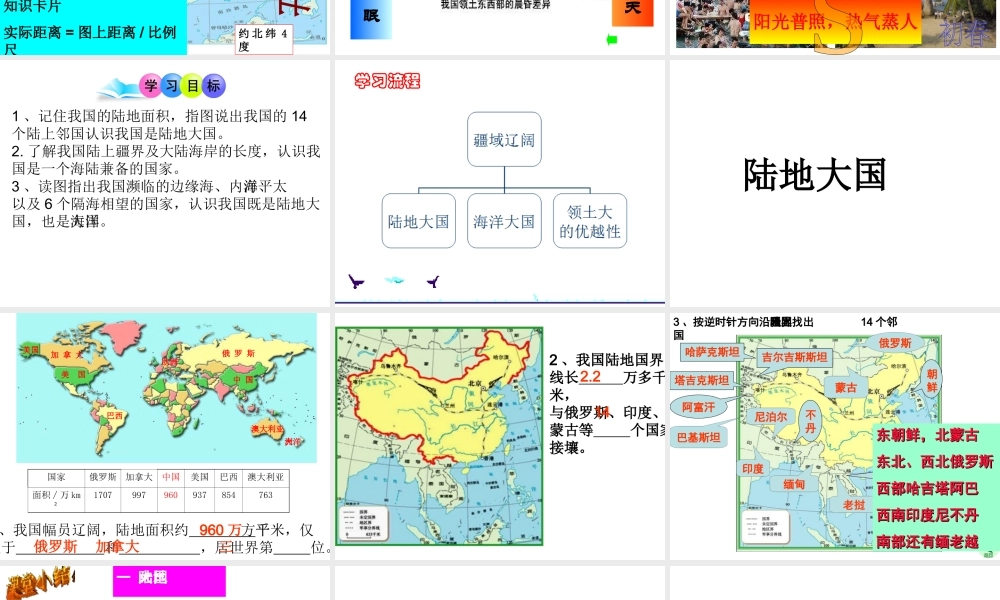Open the 学习目标 slide thumbnail
This screenshot has width=1000, height=600.
(x=165, y=183)
